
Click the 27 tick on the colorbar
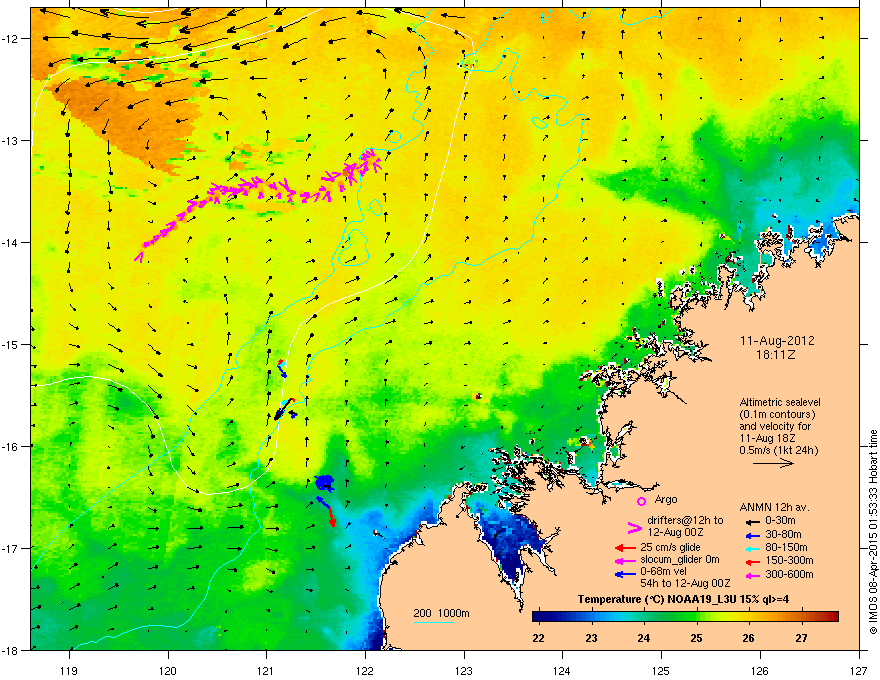coord(801,638)
